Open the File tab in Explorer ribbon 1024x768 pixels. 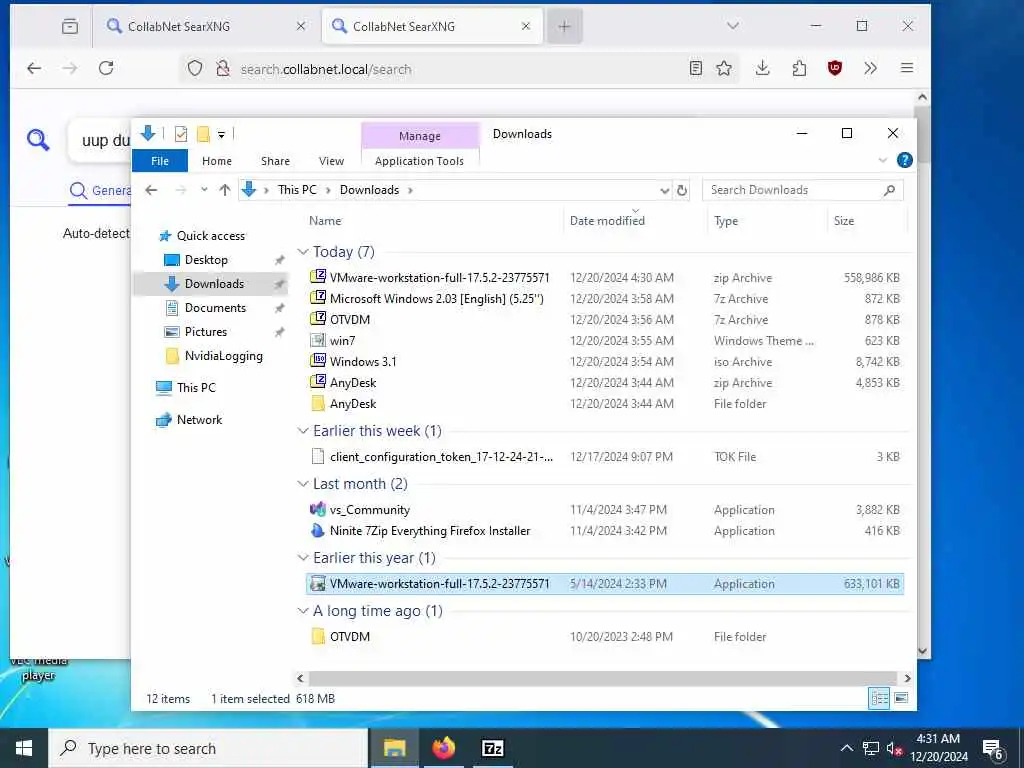point(160,161)
